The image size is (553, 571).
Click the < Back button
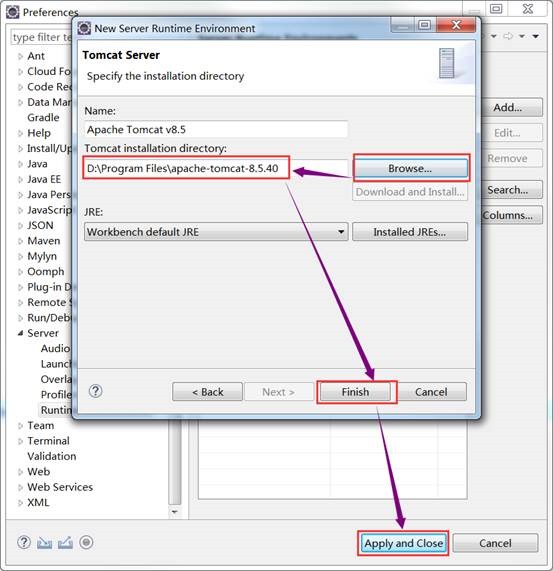point(208,392)
